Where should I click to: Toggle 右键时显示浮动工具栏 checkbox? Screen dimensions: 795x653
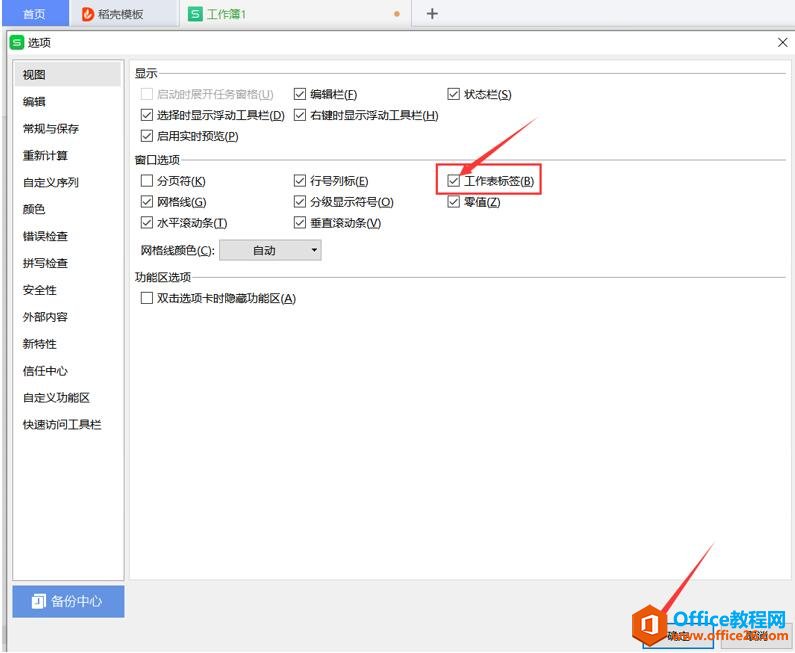[x=300, y=115]
